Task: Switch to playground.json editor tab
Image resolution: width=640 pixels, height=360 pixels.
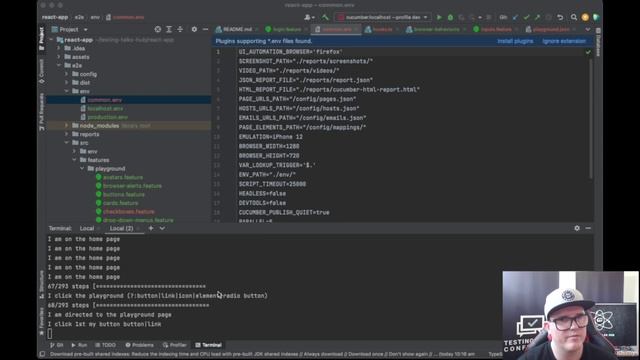Action: pos(551,29)
